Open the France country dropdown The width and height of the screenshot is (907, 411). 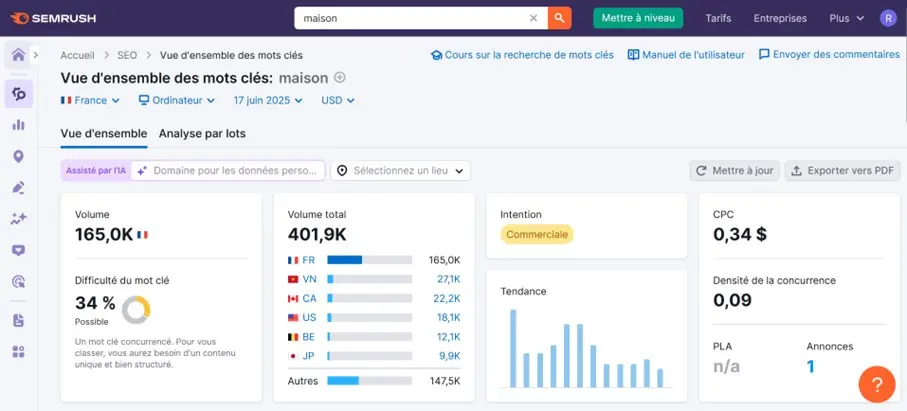point(90,100)
